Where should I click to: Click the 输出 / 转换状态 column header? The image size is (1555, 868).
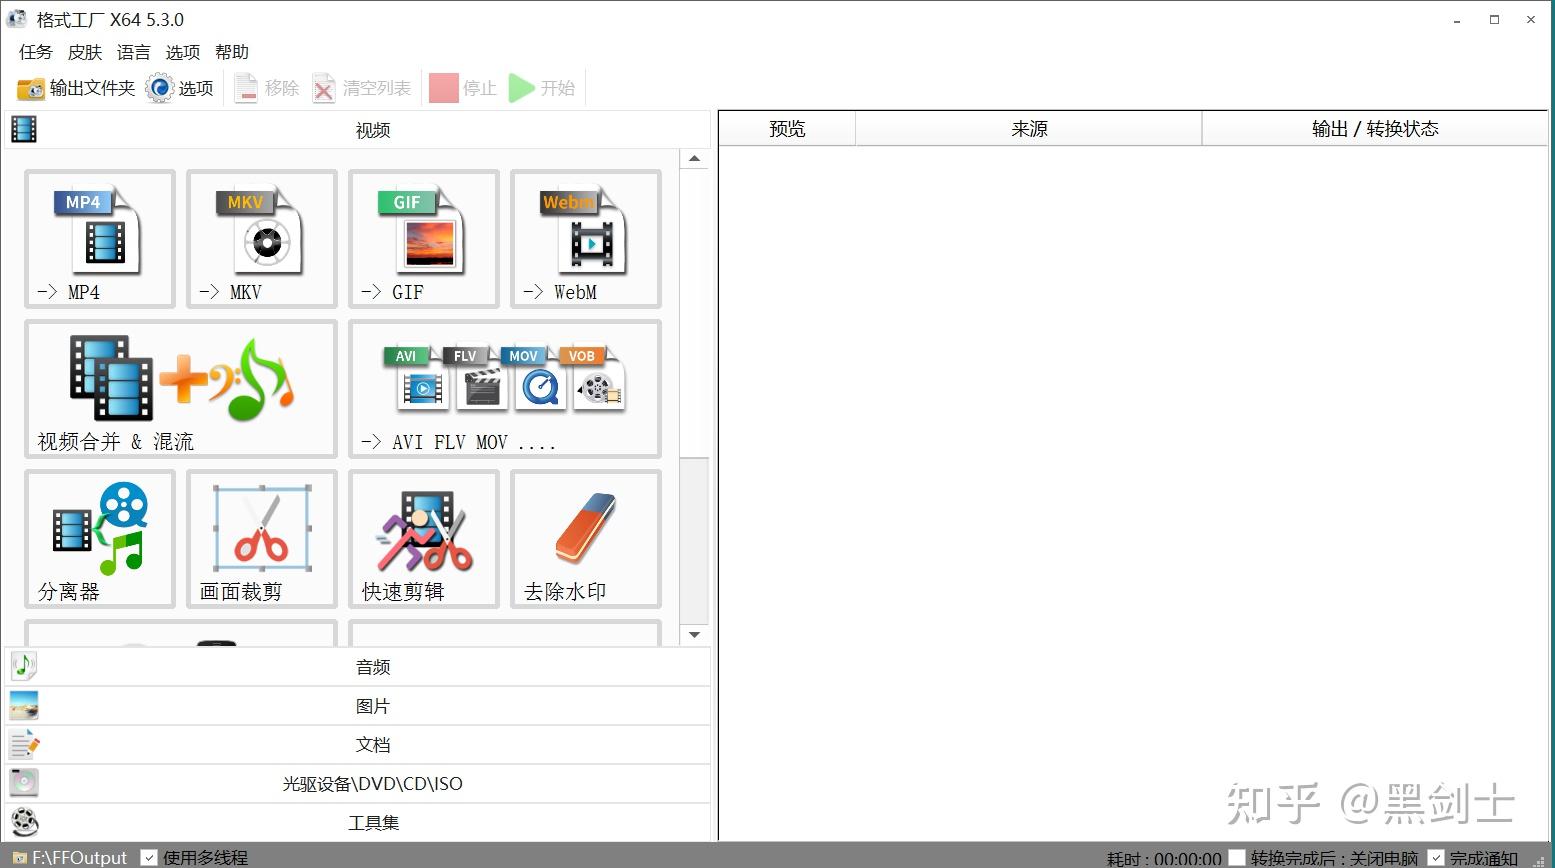(1375, 128)
